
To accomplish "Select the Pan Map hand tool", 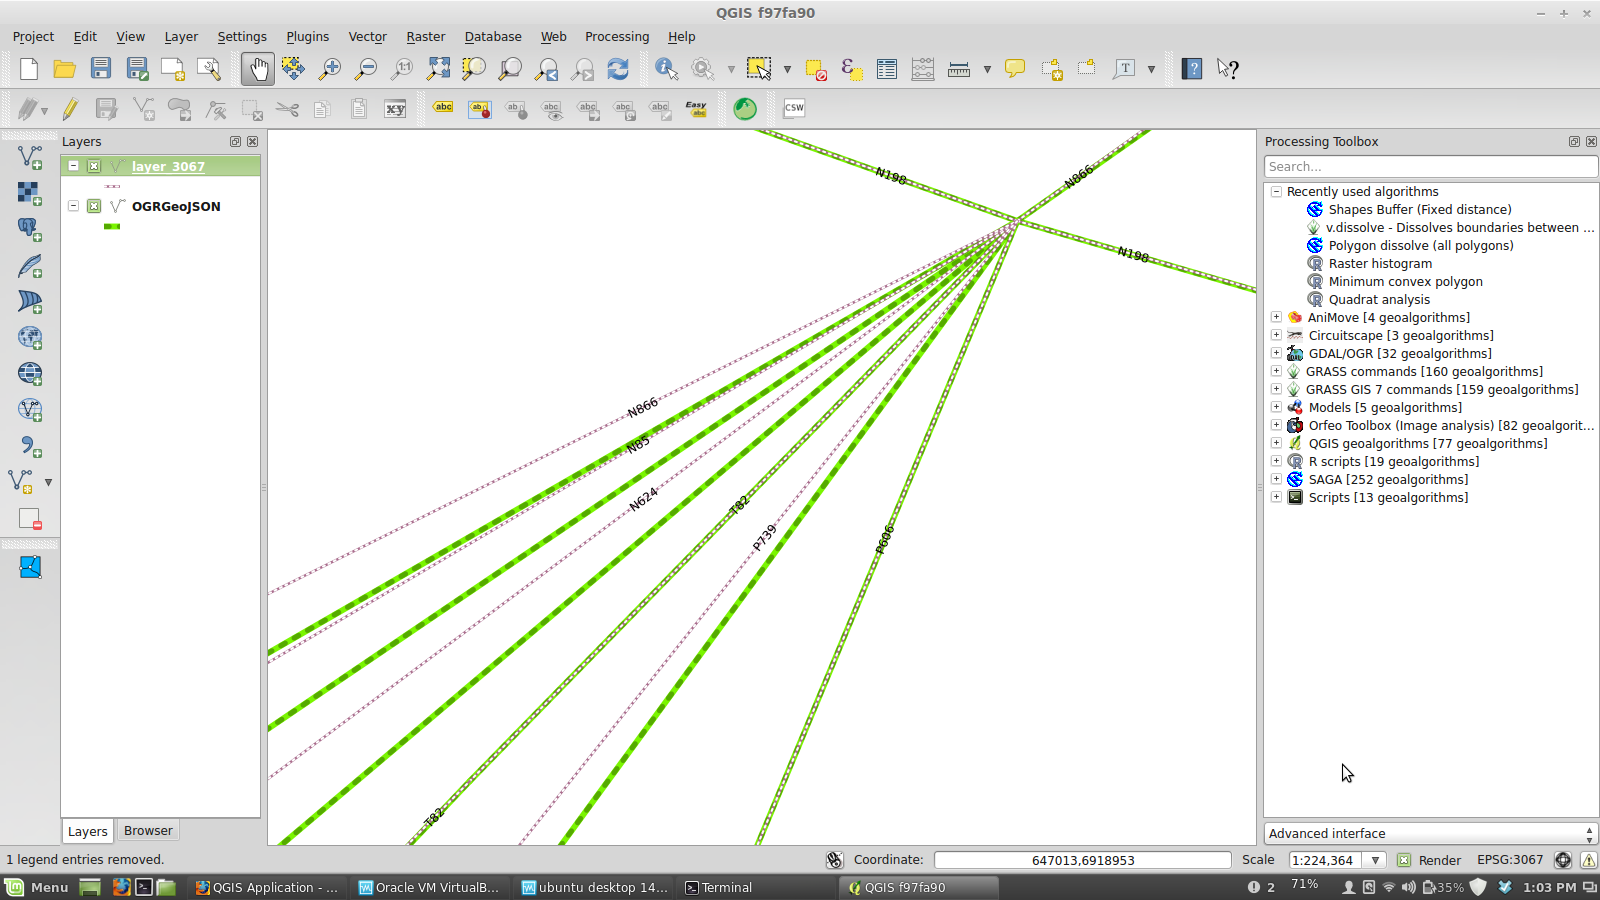I will 258,69.
